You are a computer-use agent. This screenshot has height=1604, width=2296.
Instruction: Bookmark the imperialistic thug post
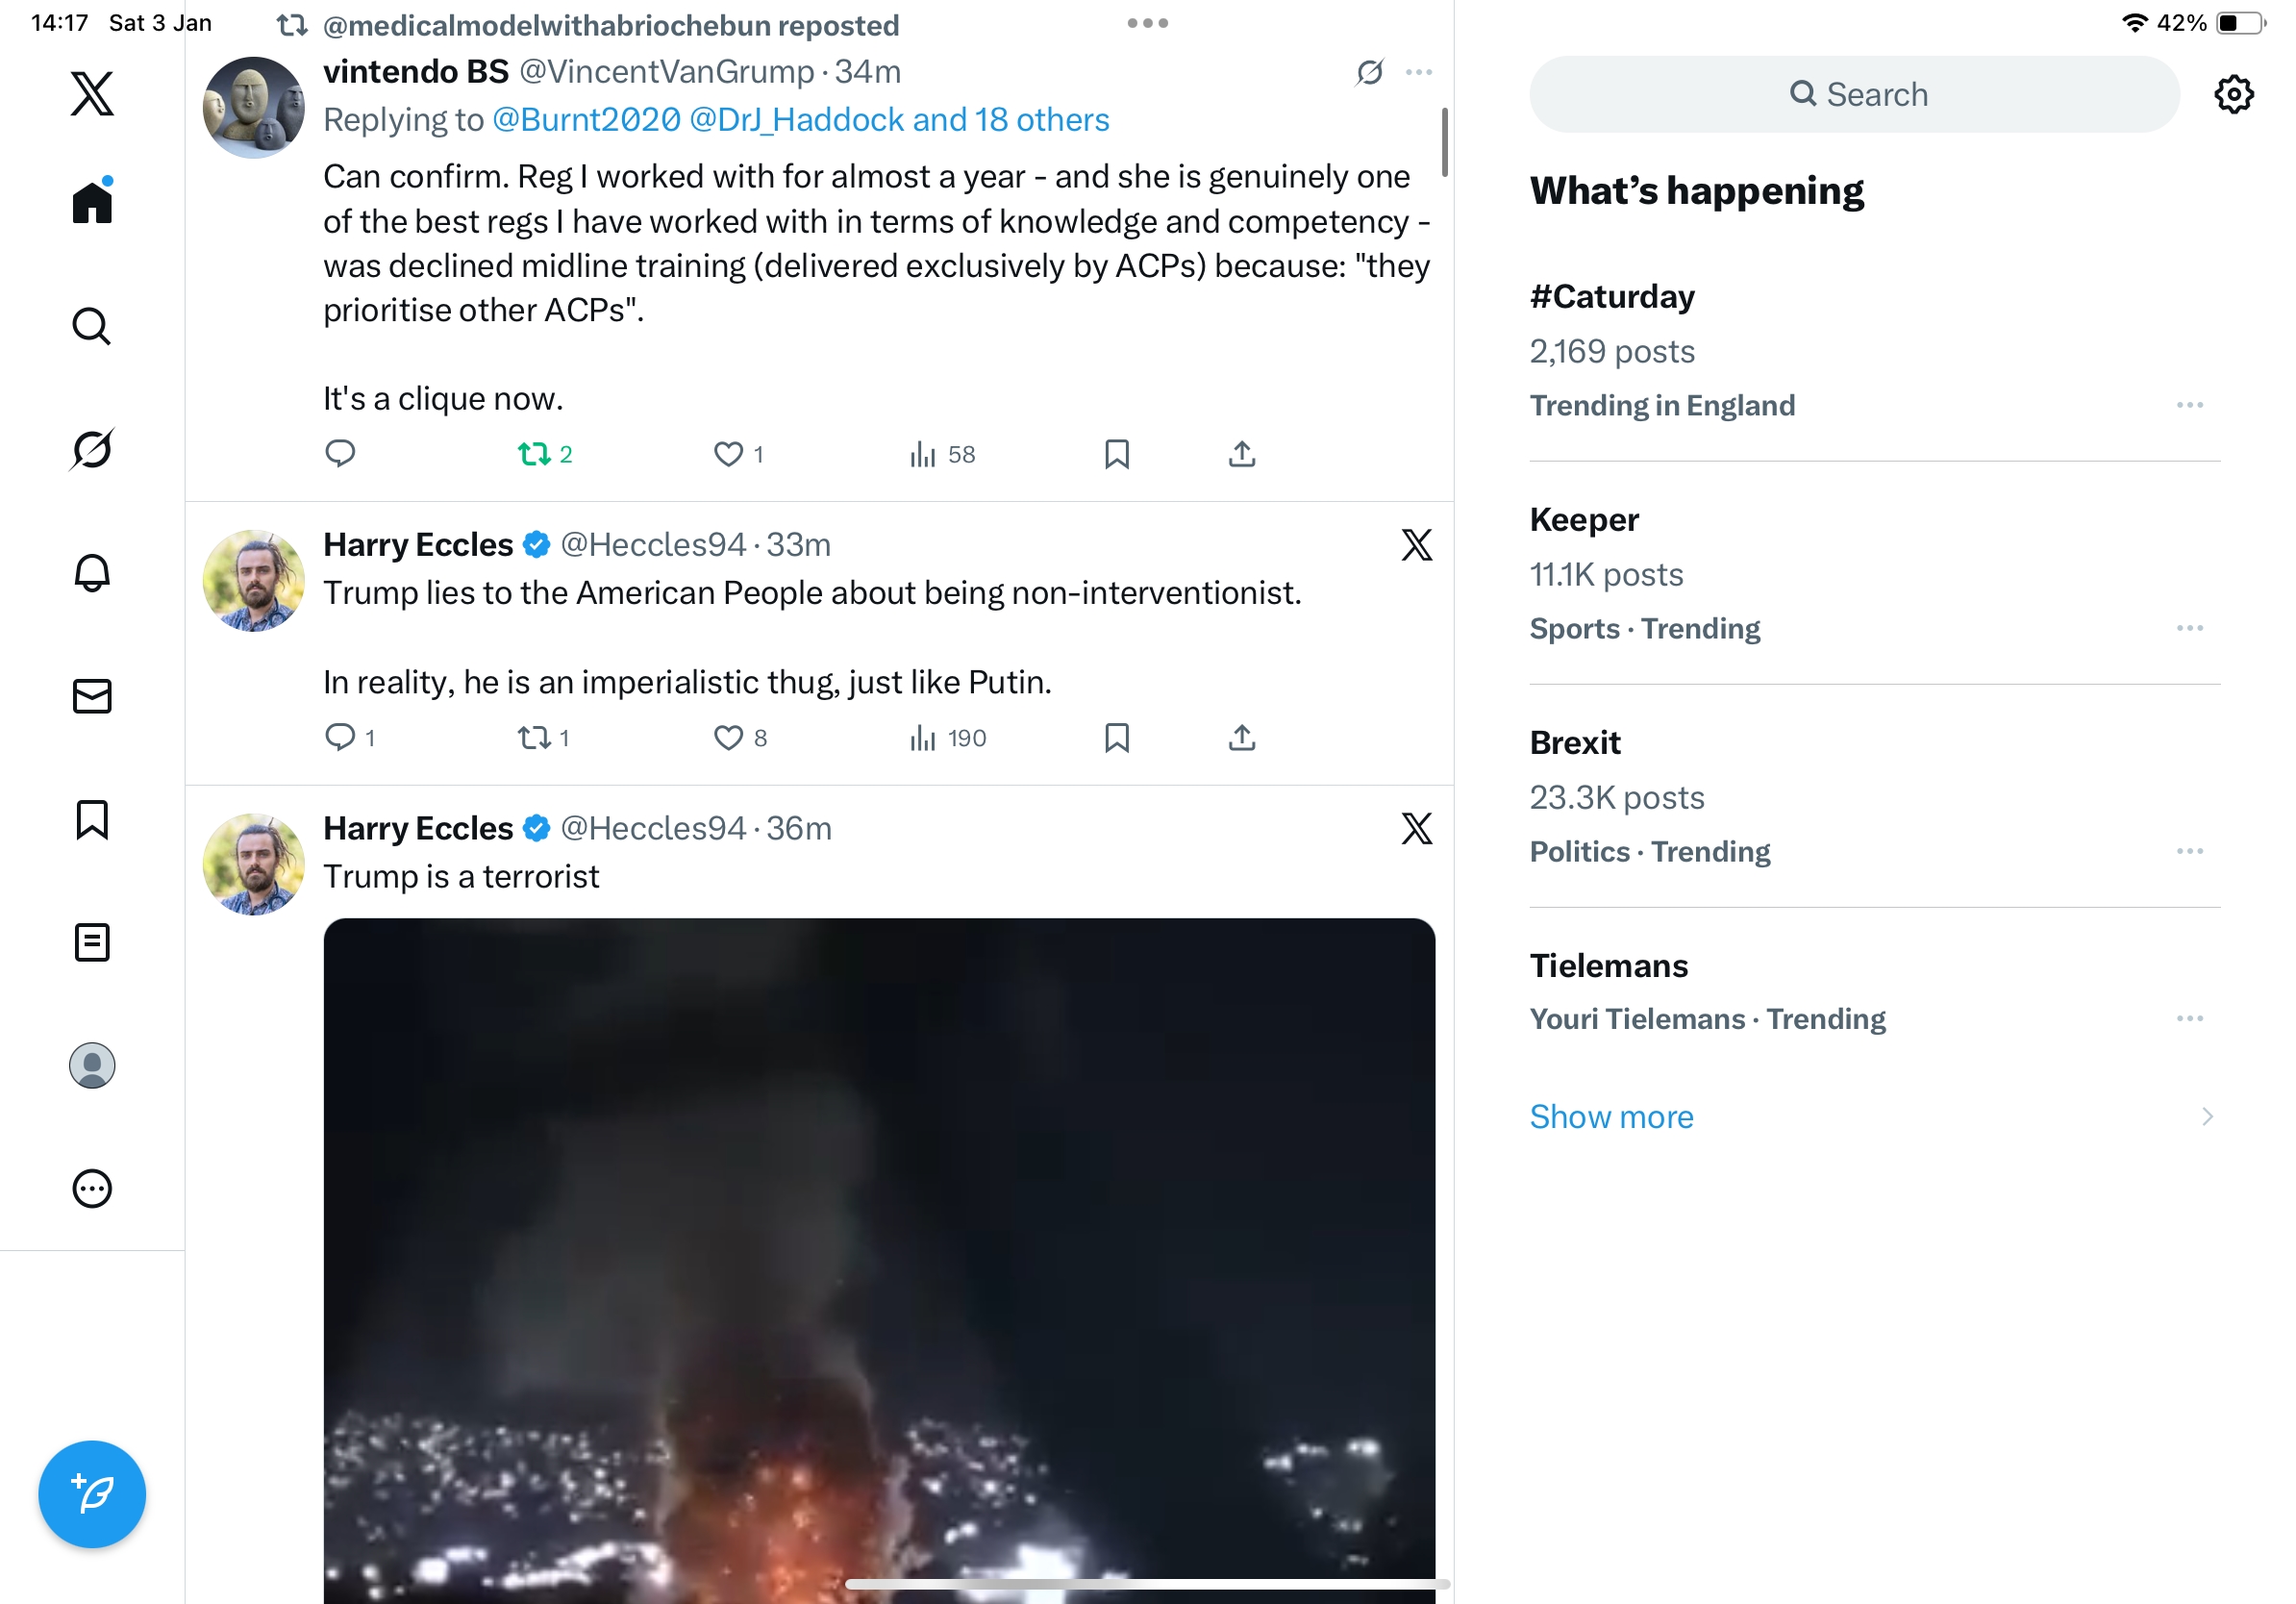coord(1116,738)
